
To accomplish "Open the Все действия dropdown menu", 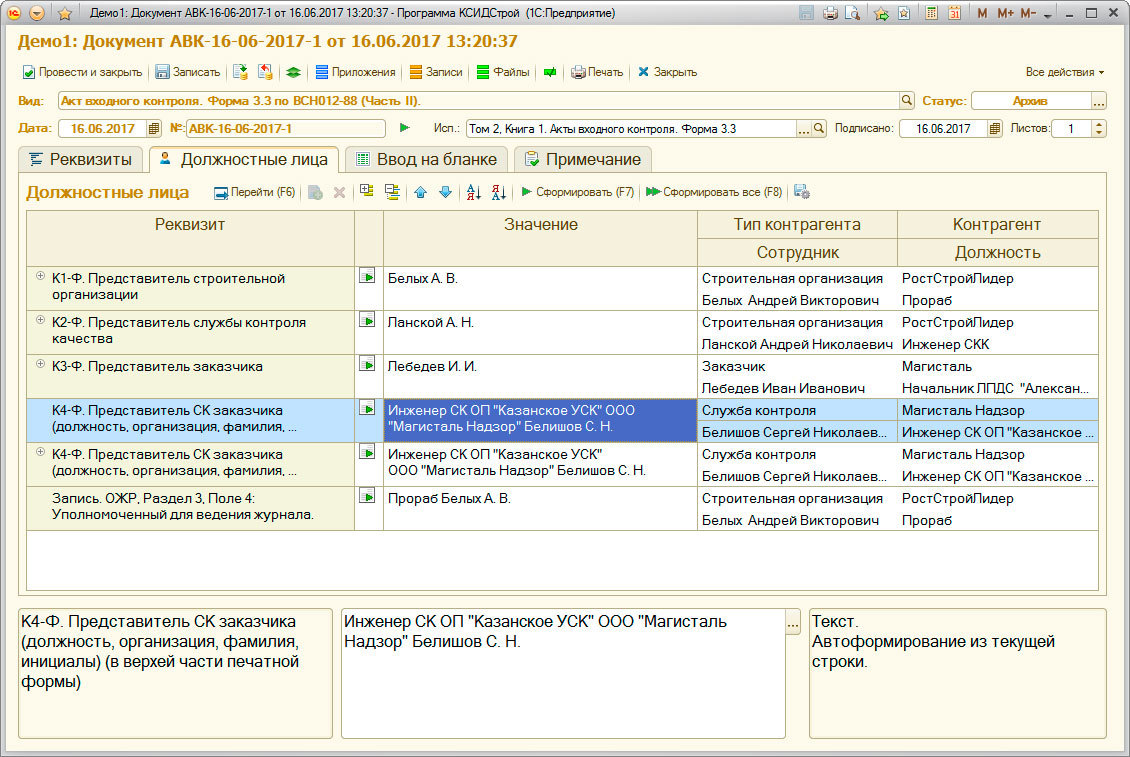I will pyautogui.click(x=1065, y=72).
